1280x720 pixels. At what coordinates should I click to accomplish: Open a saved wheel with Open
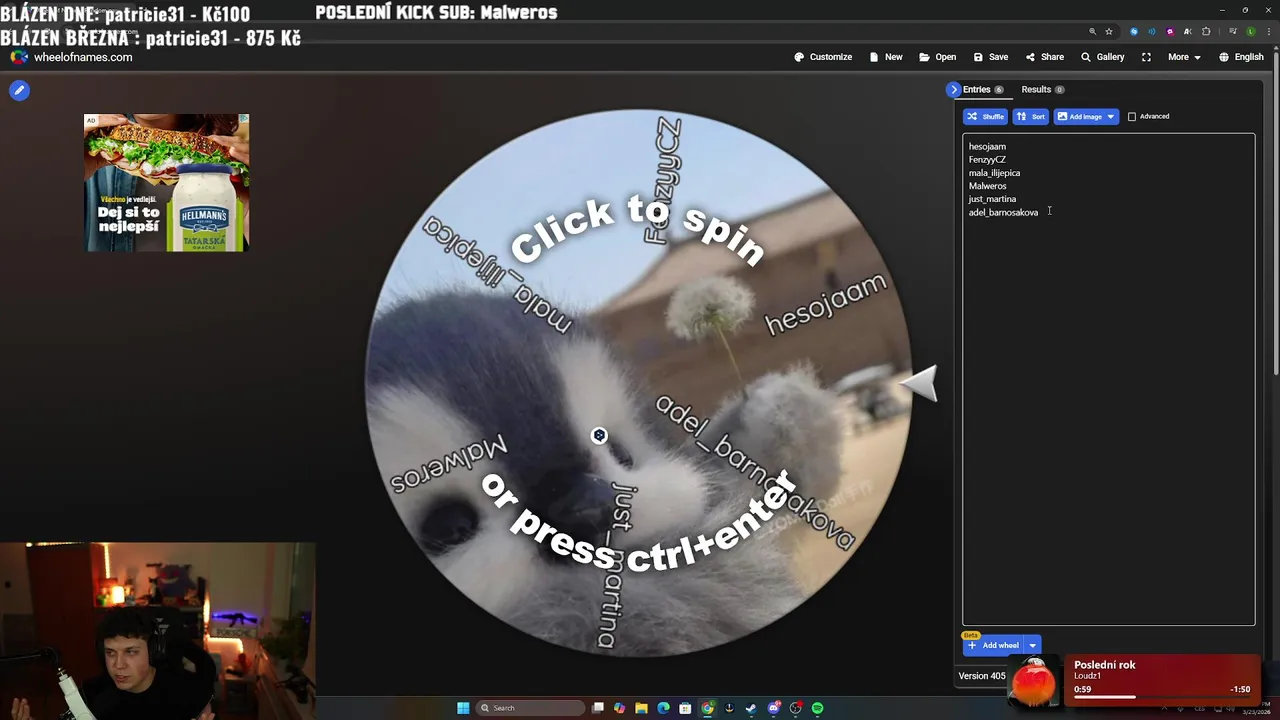[938, 57]
